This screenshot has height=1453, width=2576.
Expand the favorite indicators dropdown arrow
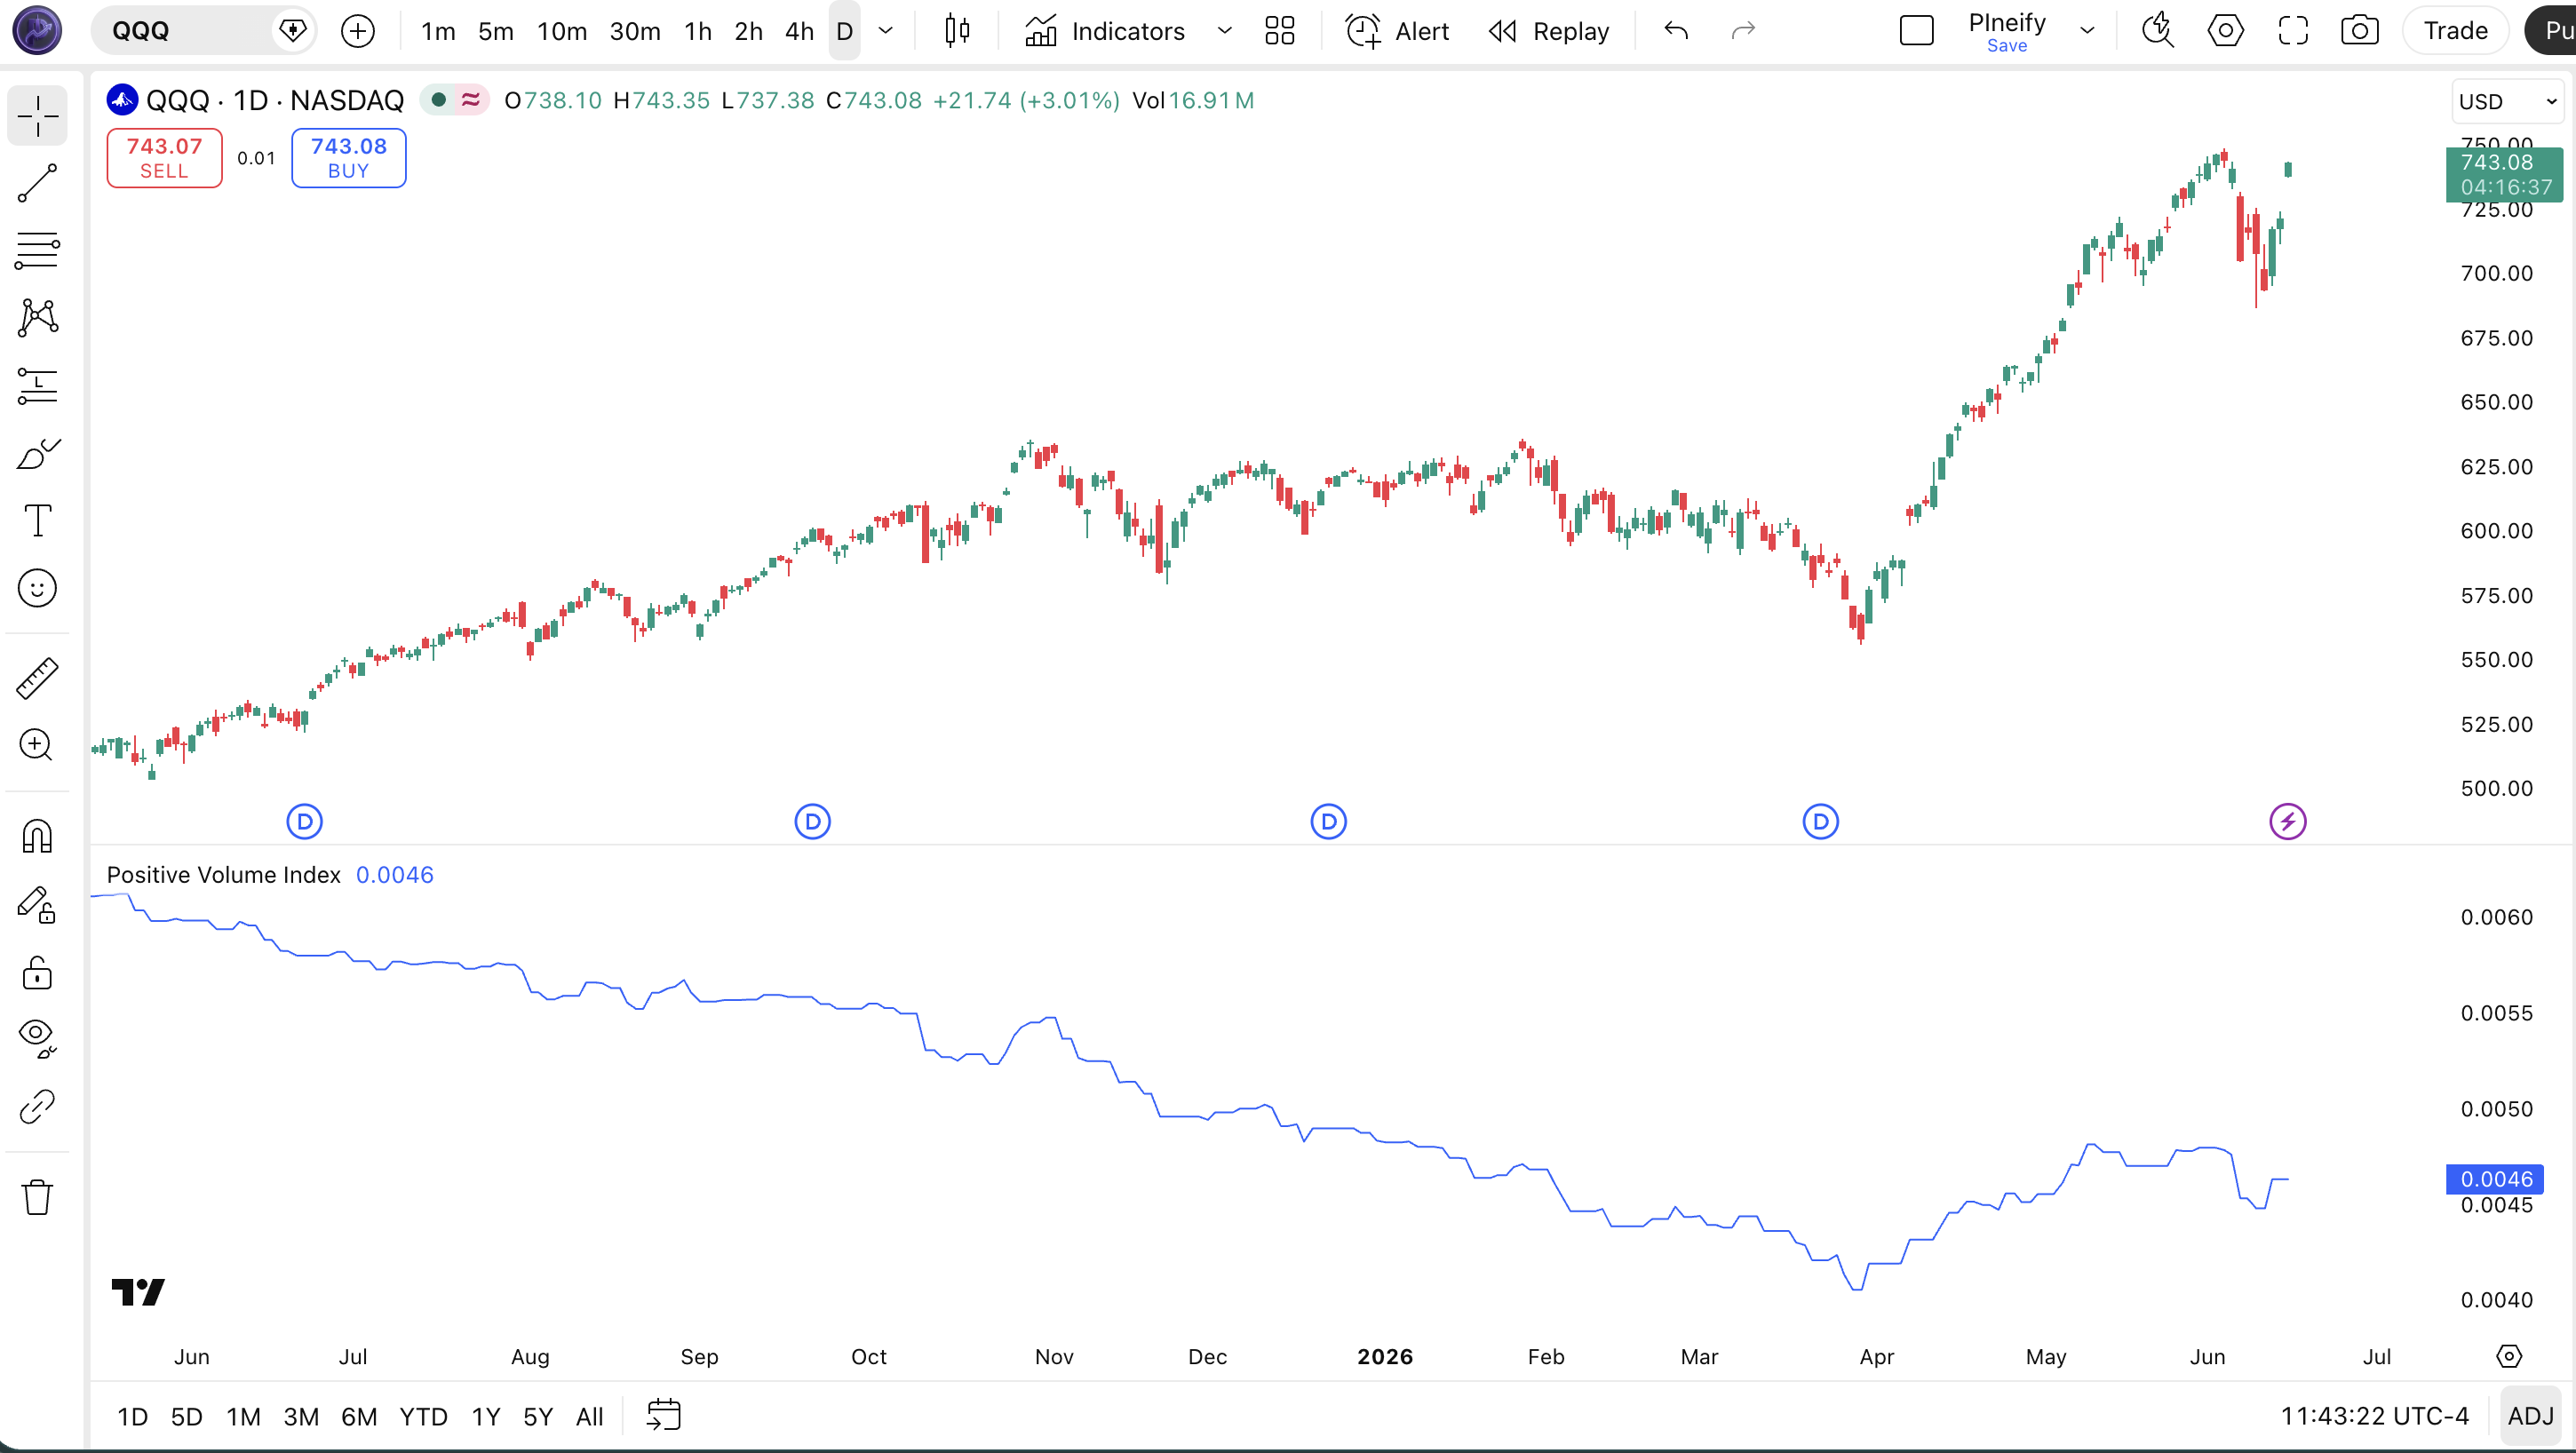1224,31
